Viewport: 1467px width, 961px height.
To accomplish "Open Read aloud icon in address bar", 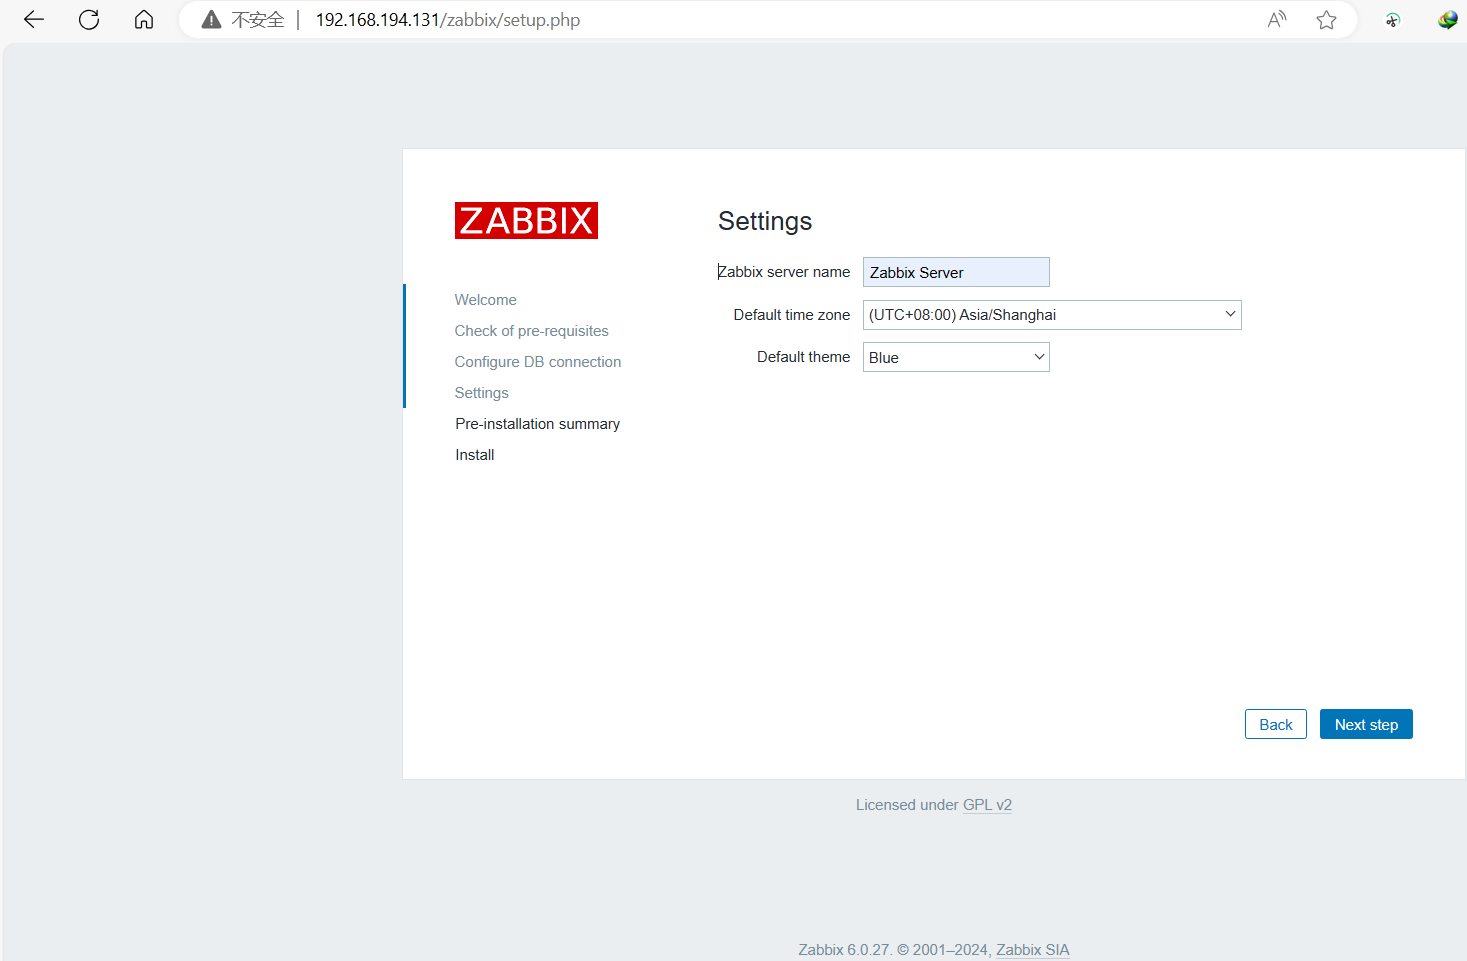I will (1277, 20).
